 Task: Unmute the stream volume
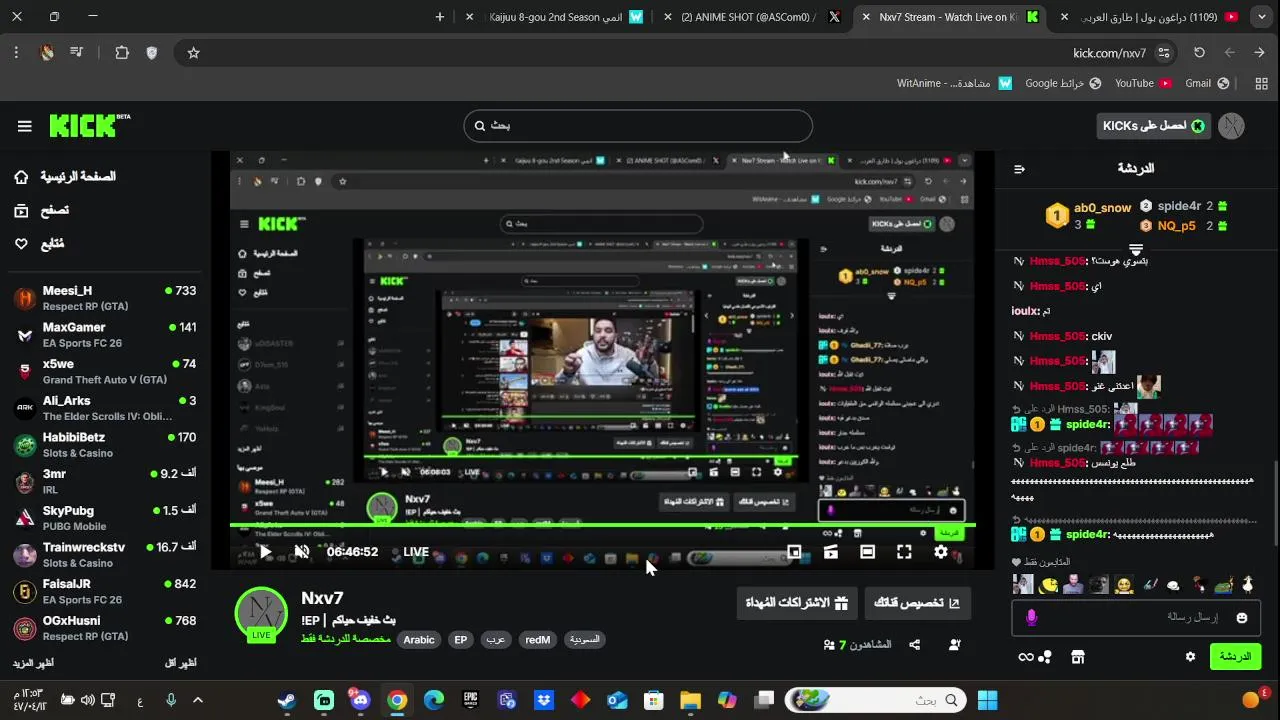pyautogui.click(x=302, y=552)
